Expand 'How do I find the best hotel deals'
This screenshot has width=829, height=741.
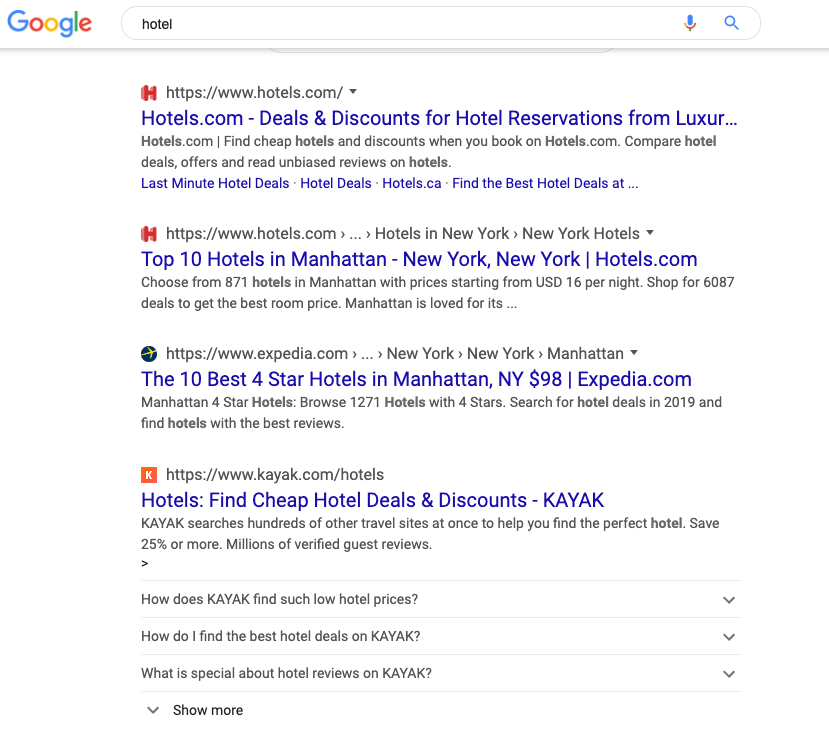tap(440, 636)
